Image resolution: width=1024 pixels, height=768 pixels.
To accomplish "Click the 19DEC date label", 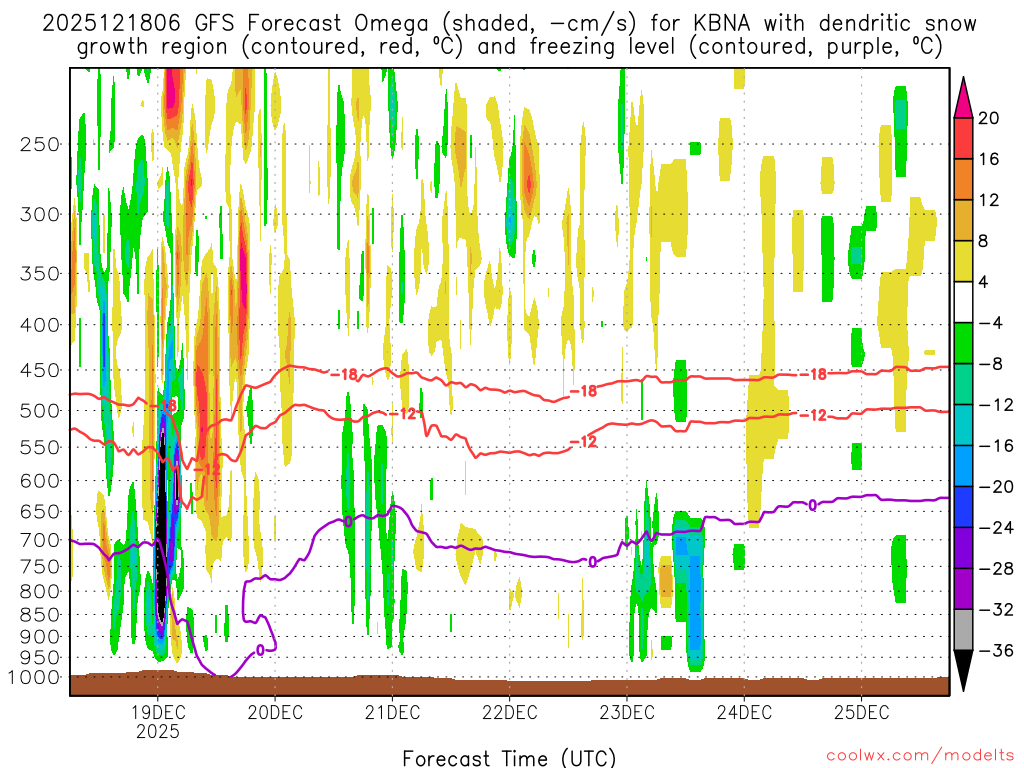I will (x=157, y=712).
